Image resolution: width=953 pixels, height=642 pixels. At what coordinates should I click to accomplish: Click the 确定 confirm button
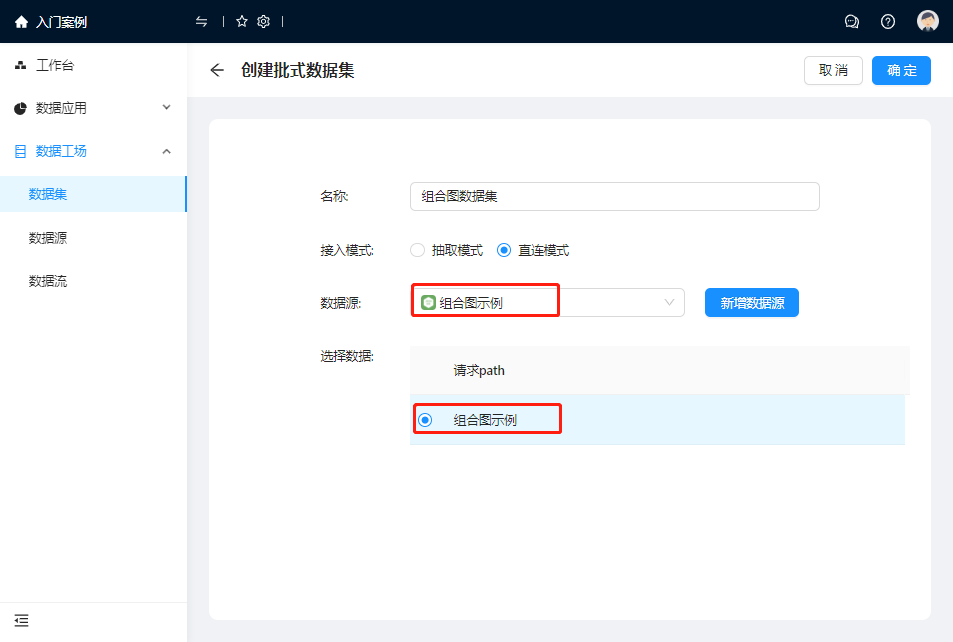click(x=901, y=70)
